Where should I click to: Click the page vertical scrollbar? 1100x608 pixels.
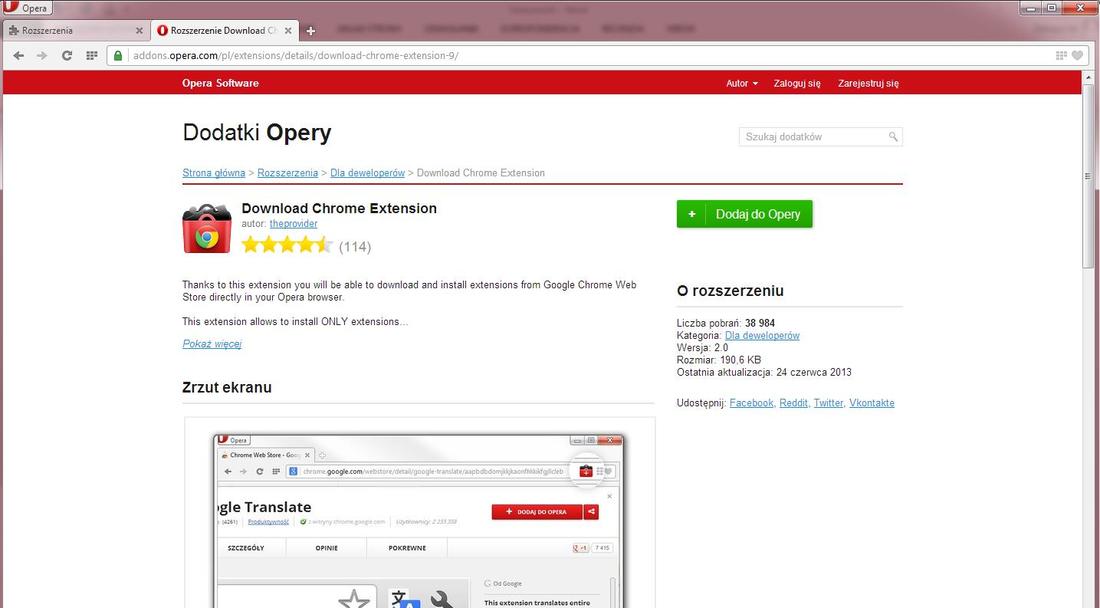pos(1088,175)
